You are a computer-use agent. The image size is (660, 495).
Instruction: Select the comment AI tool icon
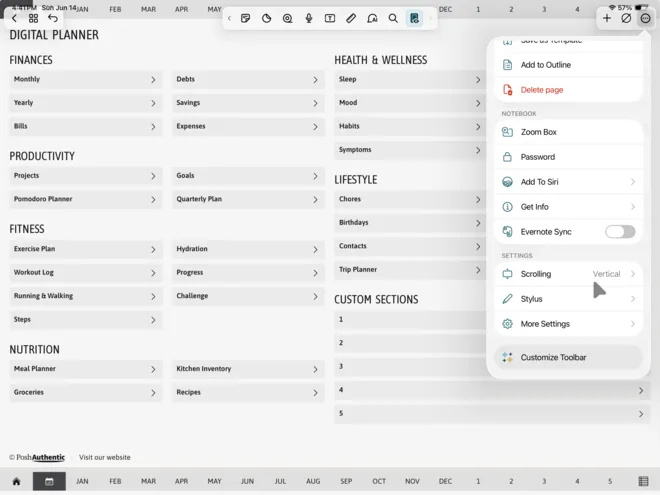pos(372,18)
